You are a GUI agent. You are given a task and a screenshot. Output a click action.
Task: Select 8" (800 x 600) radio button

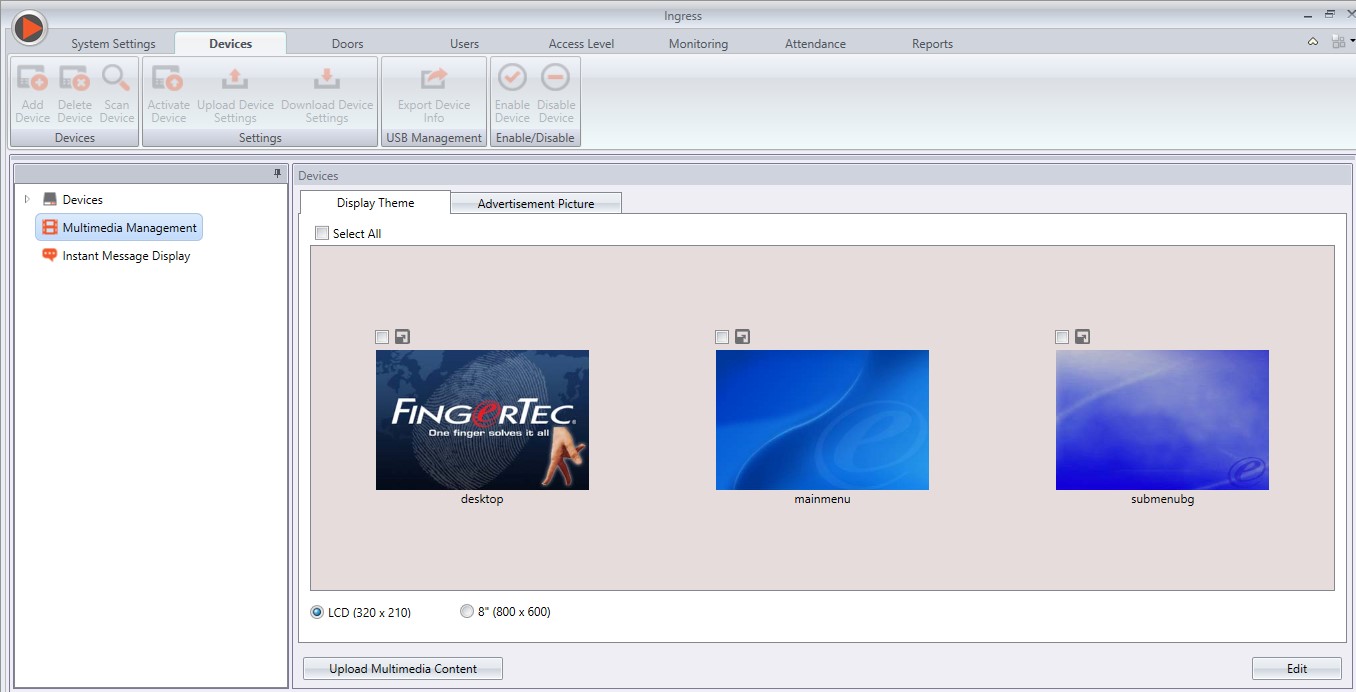(466, 611)
